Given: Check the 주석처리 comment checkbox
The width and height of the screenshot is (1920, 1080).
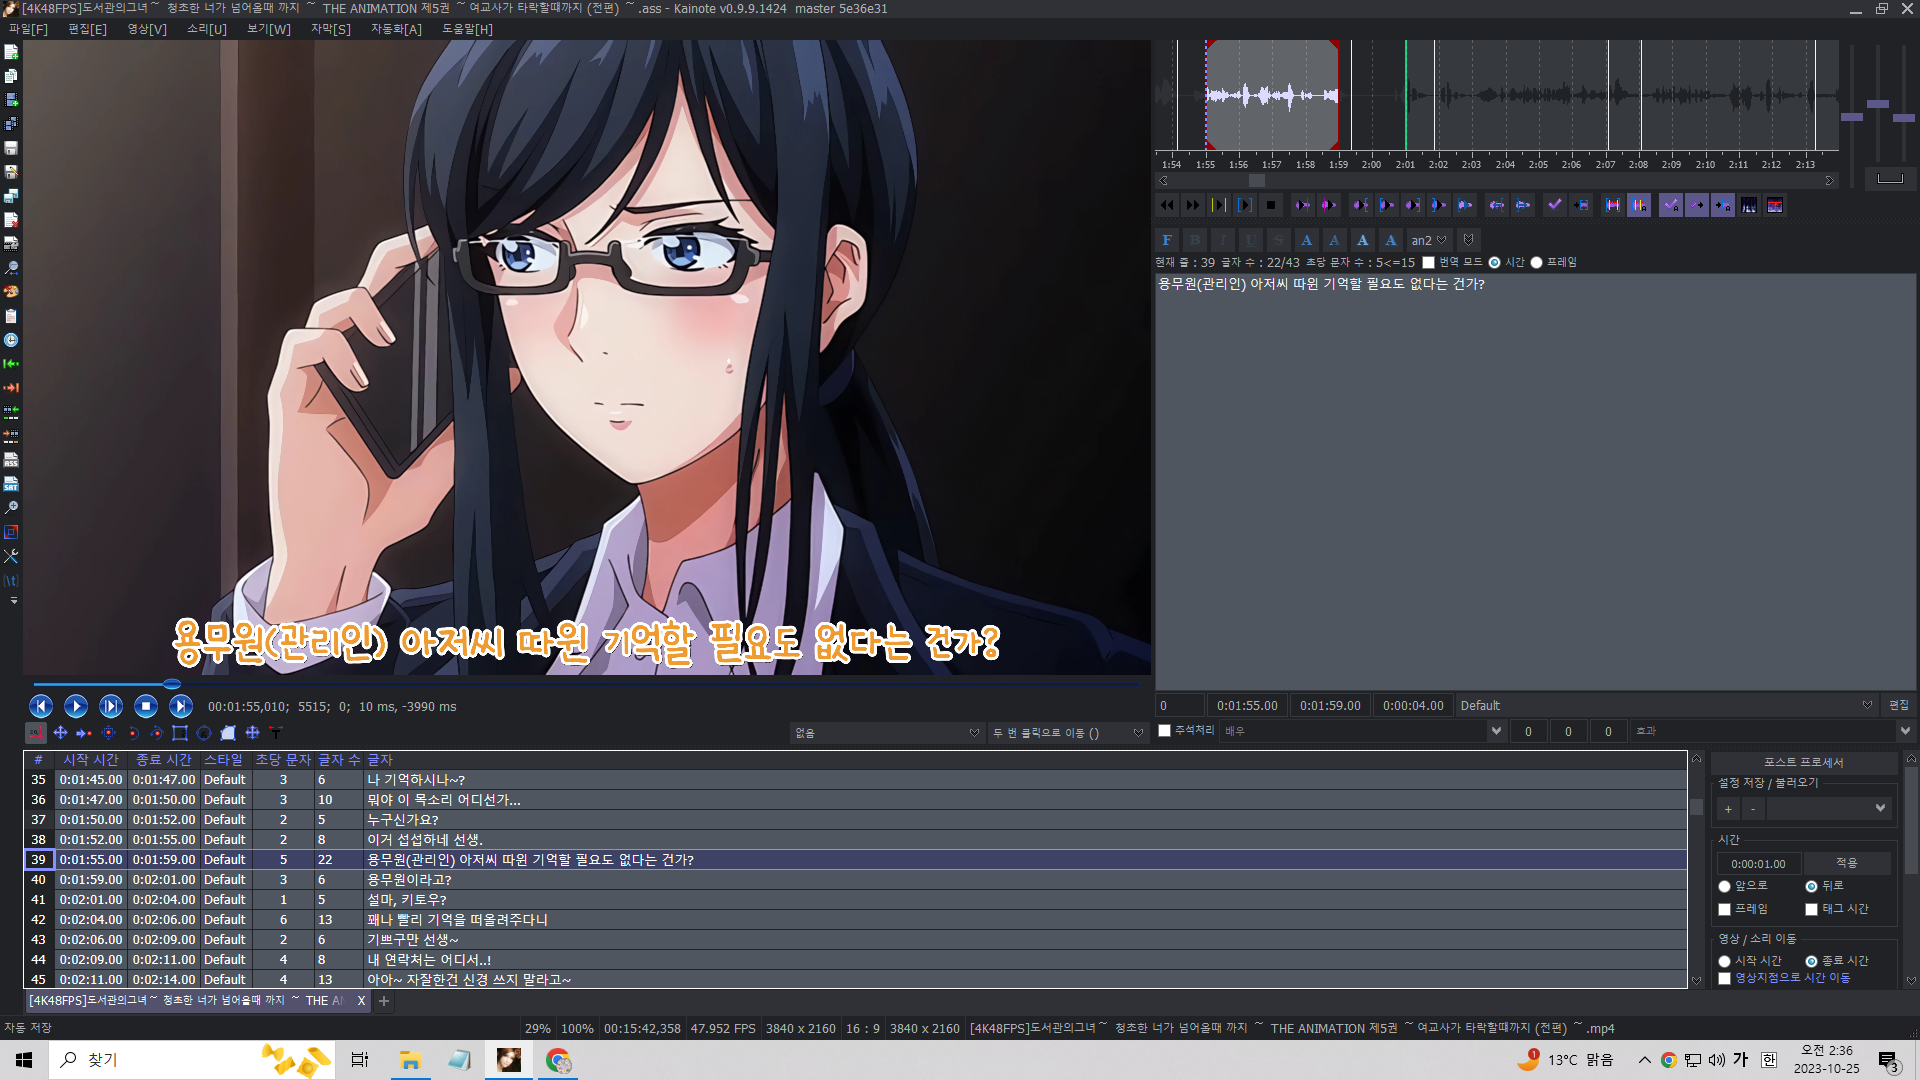Looking at the screenshot, I should [x=1164, y=731].
